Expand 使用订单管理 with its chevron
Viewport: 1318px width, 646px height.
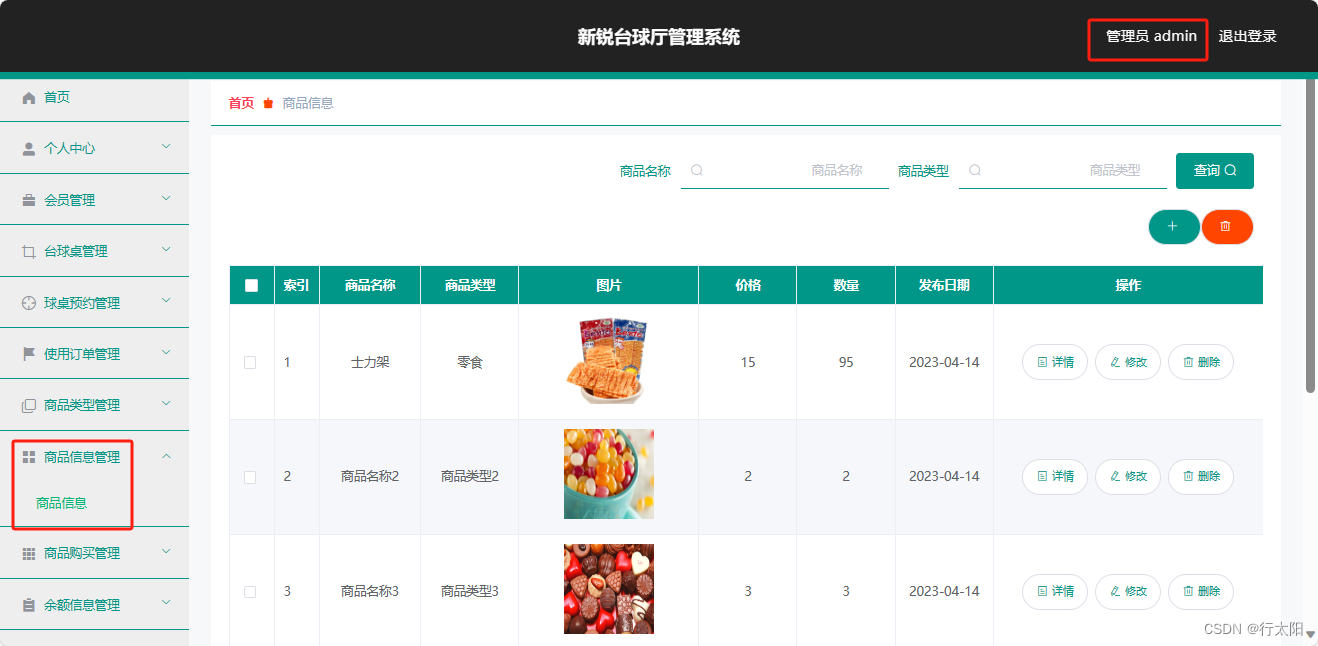pyautogui.click(x=166, y=352)
